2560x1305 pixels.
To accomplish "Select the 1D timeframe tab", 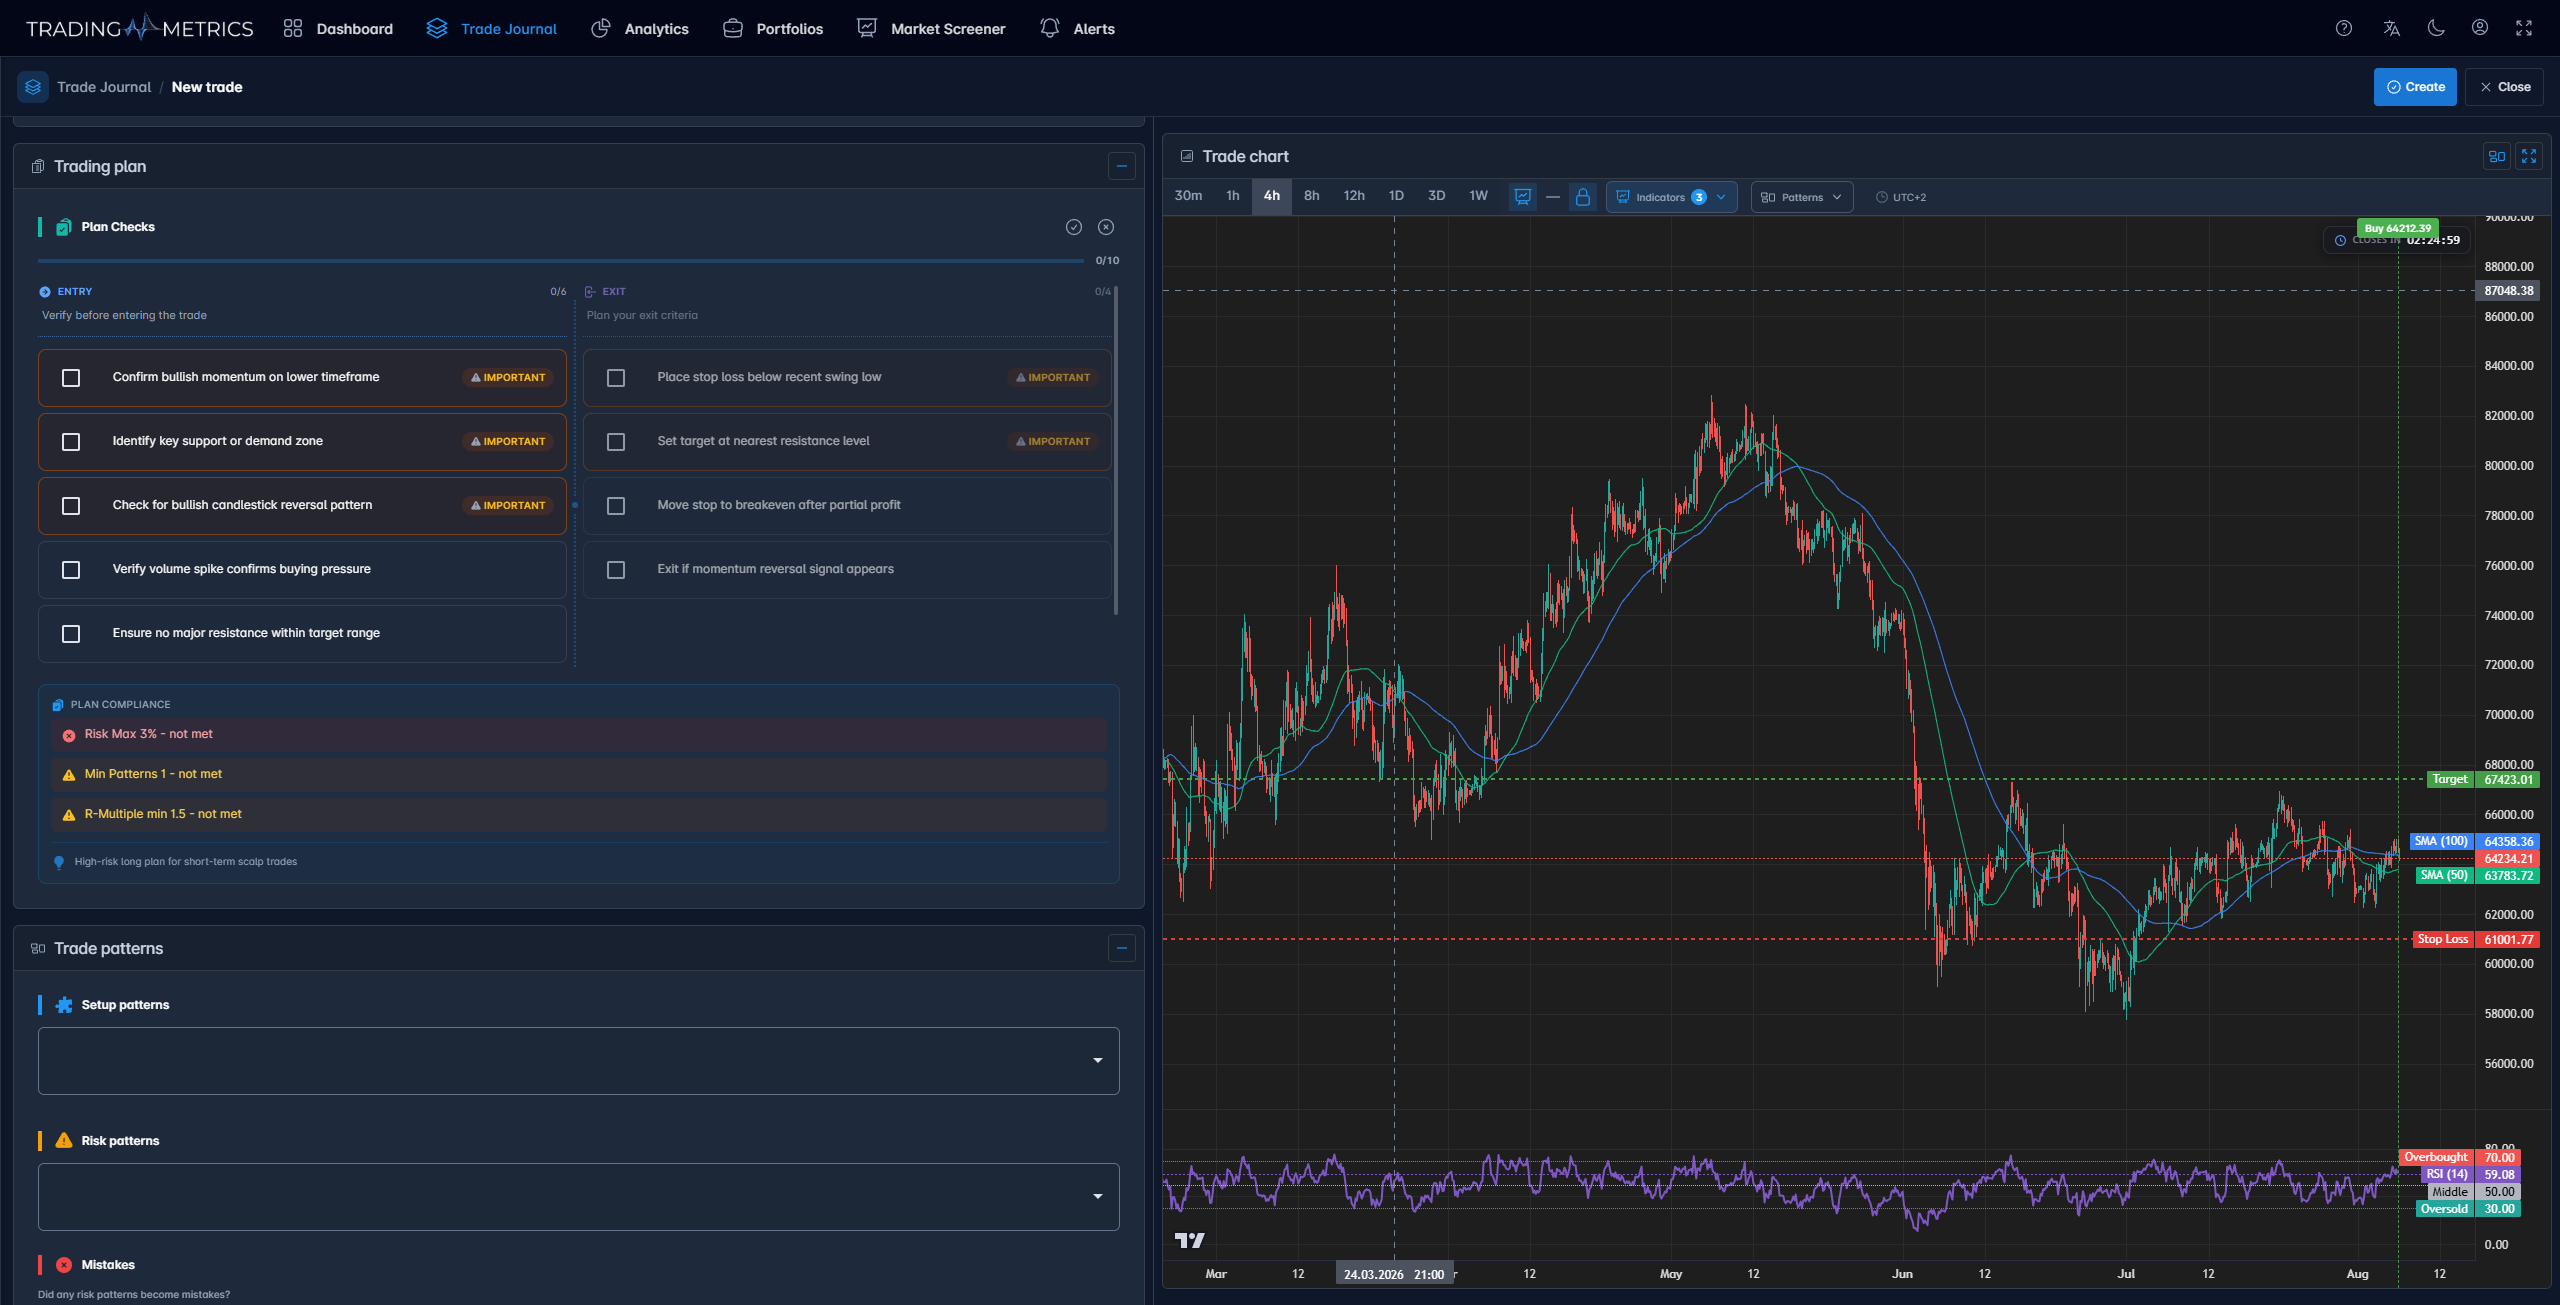I will pyautogui.click(x=1396, y=196).
